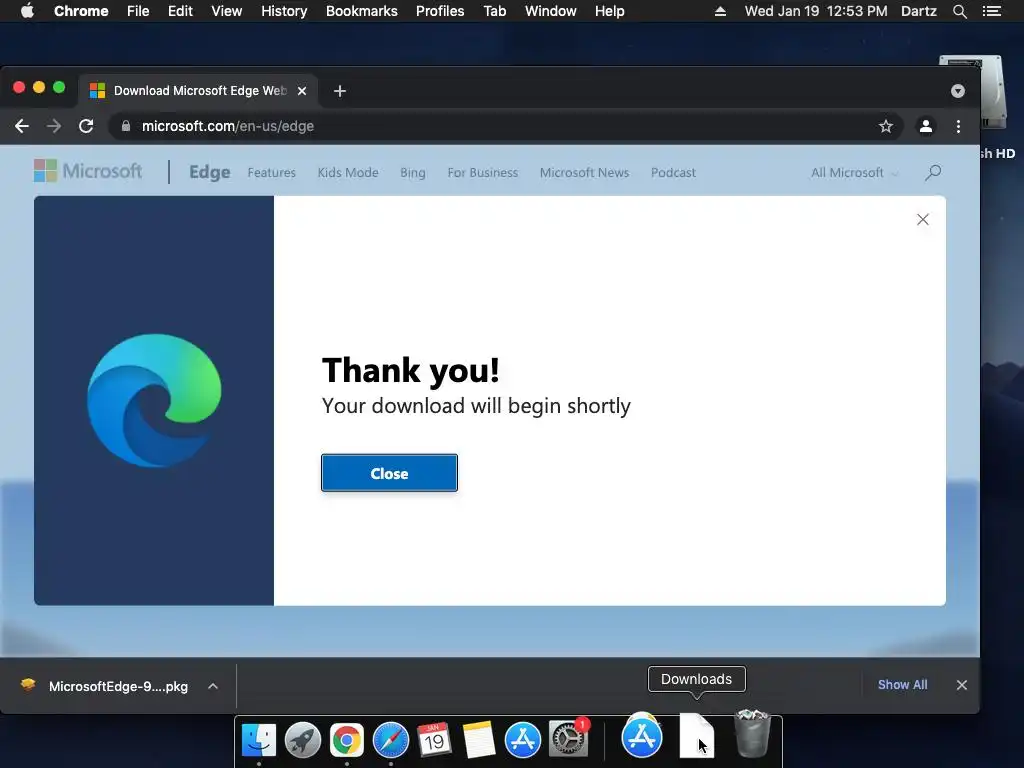Open the Trash in the Dock
The height and width of the screenshot is (768, 1024).
[752, 734]
